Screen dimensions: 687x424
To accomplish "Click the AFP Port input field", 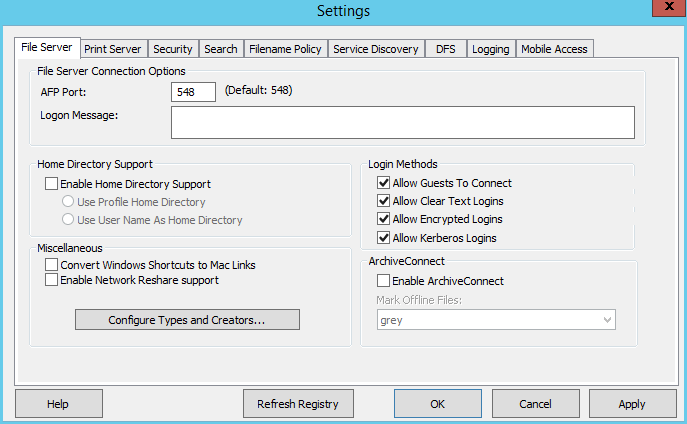I will point(194,92).
